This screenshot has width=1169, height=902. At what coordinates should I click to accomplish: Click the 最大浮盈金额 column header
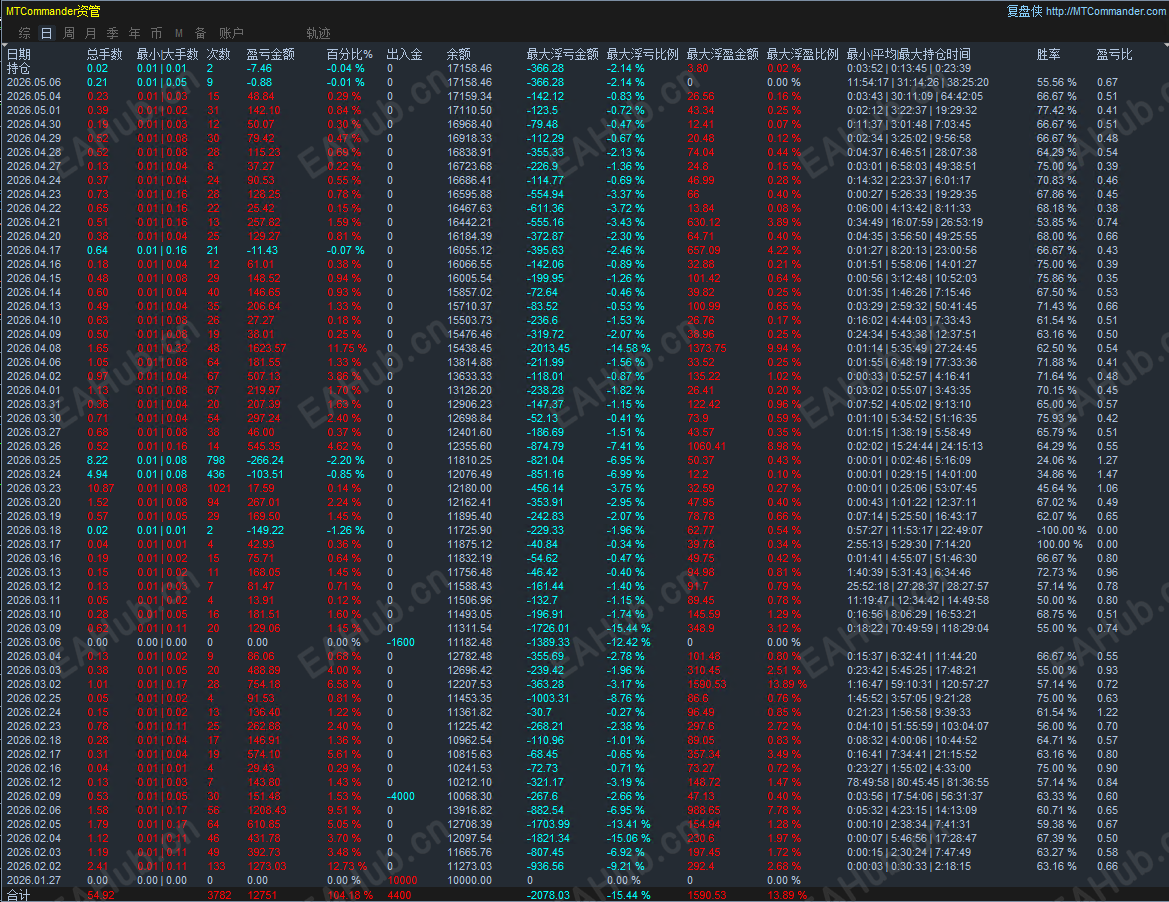(722, 54)
